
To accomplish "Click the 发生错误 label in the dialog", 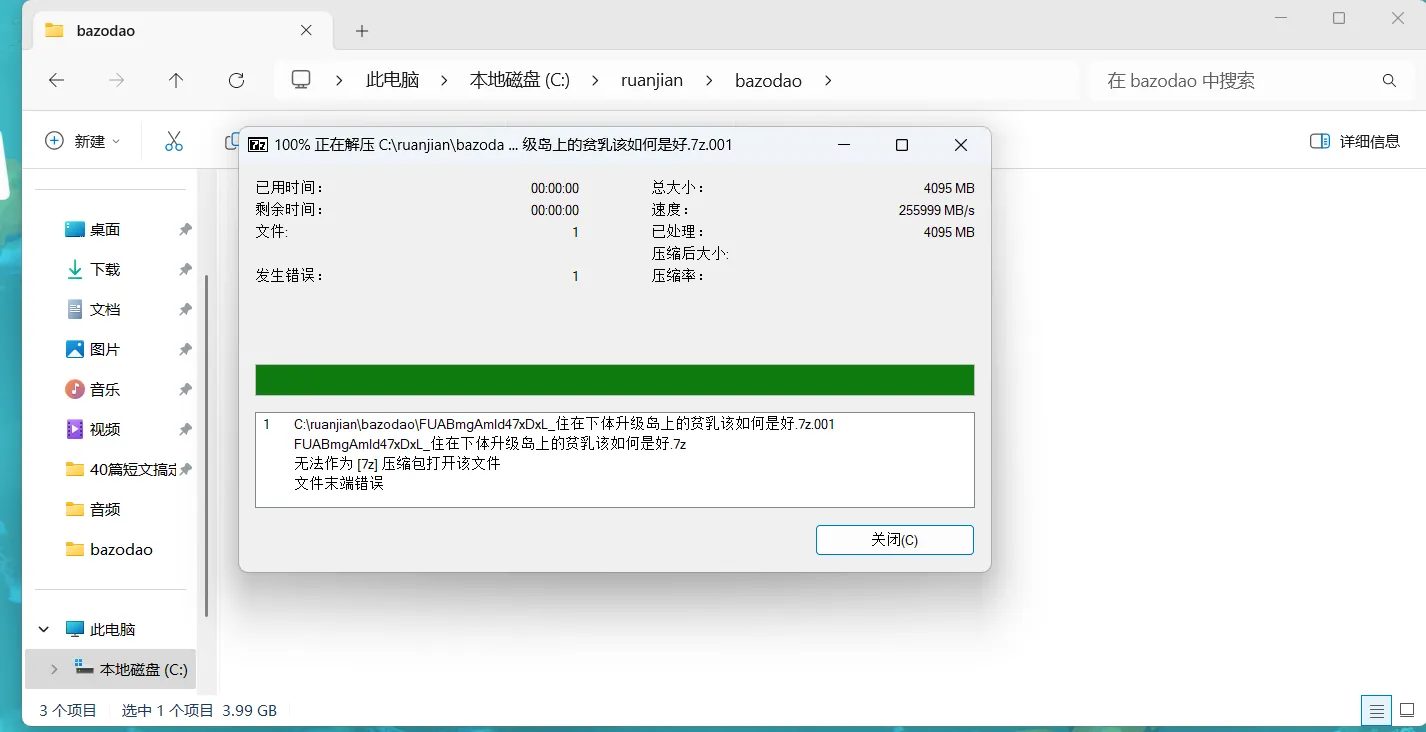I will click(290, 276).
